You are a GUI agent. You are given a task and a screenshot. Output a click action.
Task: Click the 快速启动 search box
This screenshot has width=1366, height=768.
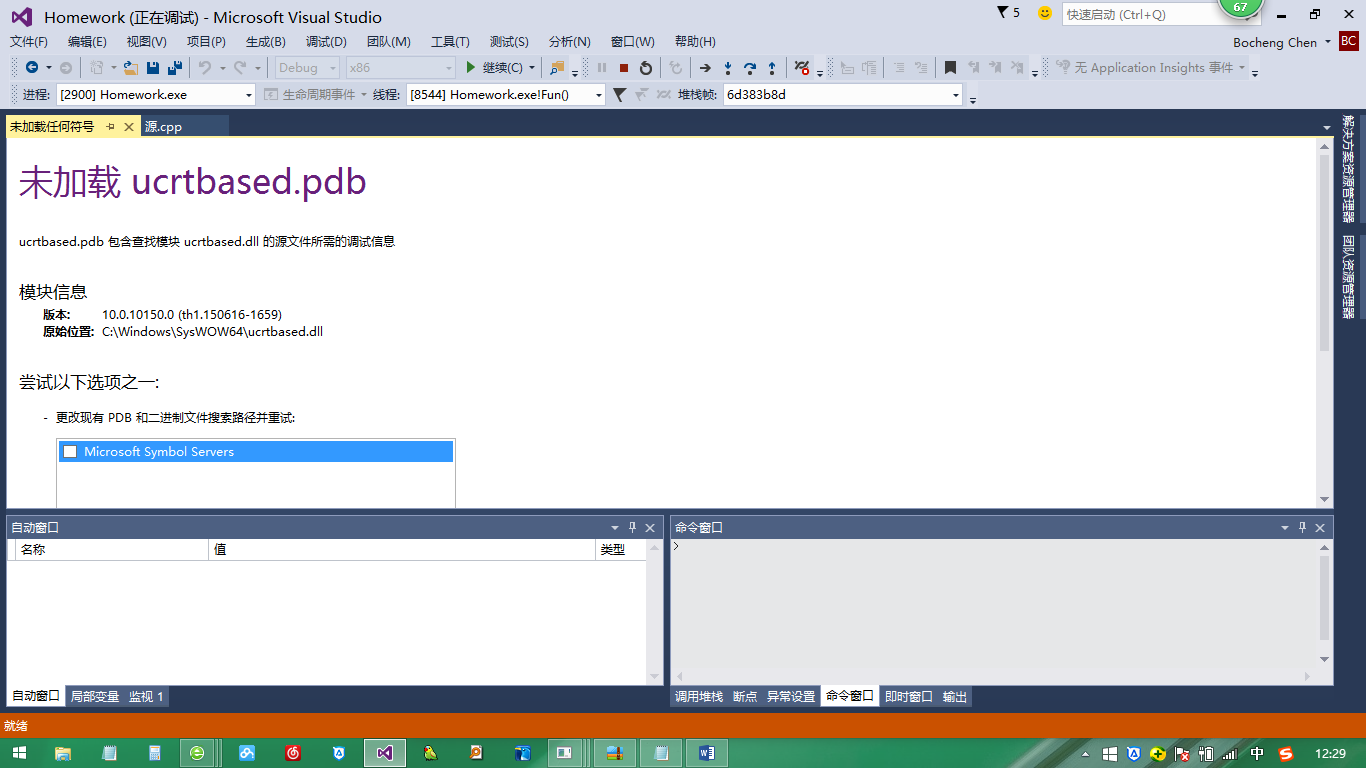1128,14
